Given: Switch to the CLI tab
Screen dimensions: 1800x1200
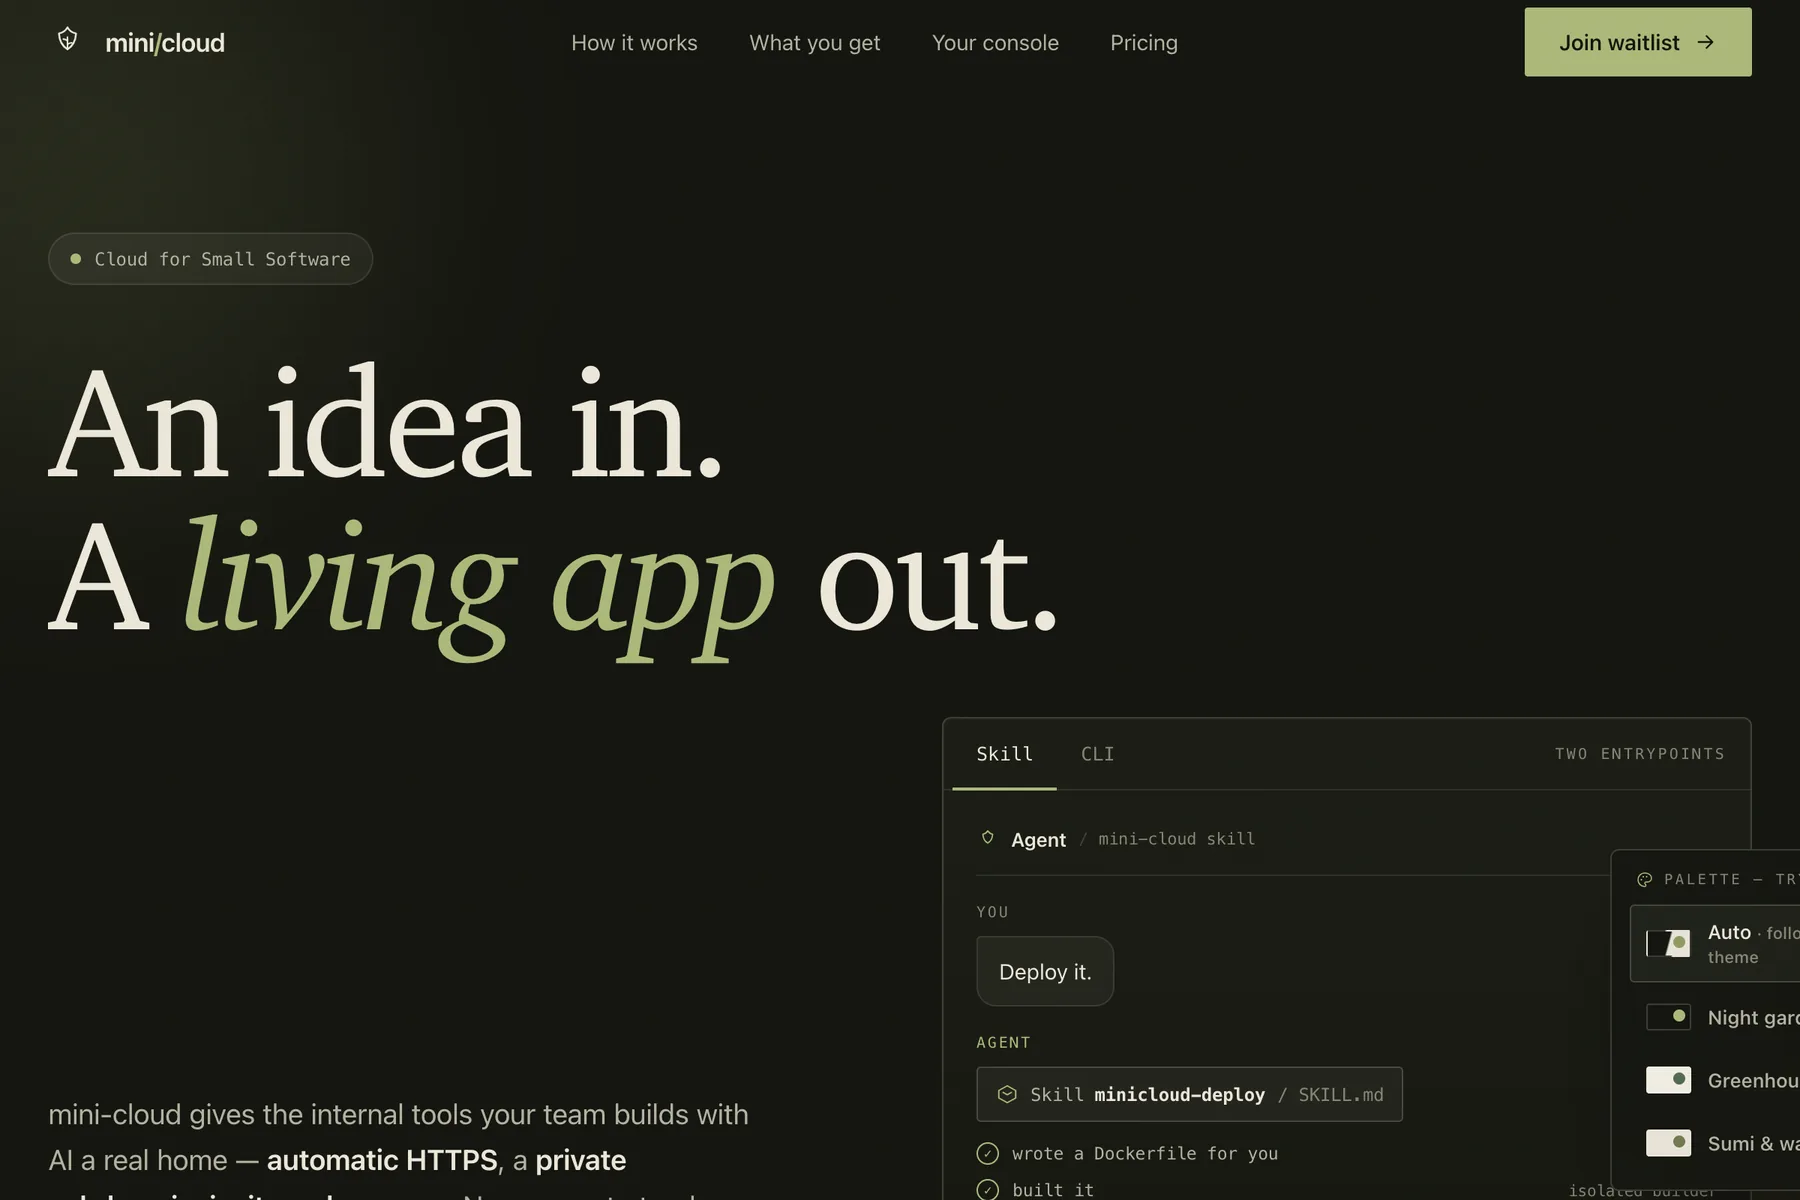Looking at the screenshot, I should tap(1097, 754).
